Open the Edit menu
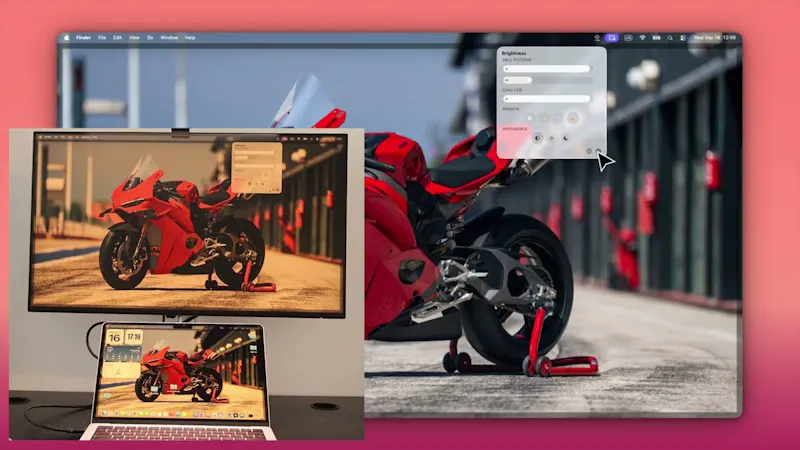This screenshot has height=450, width=800. [x=117, y=38]
